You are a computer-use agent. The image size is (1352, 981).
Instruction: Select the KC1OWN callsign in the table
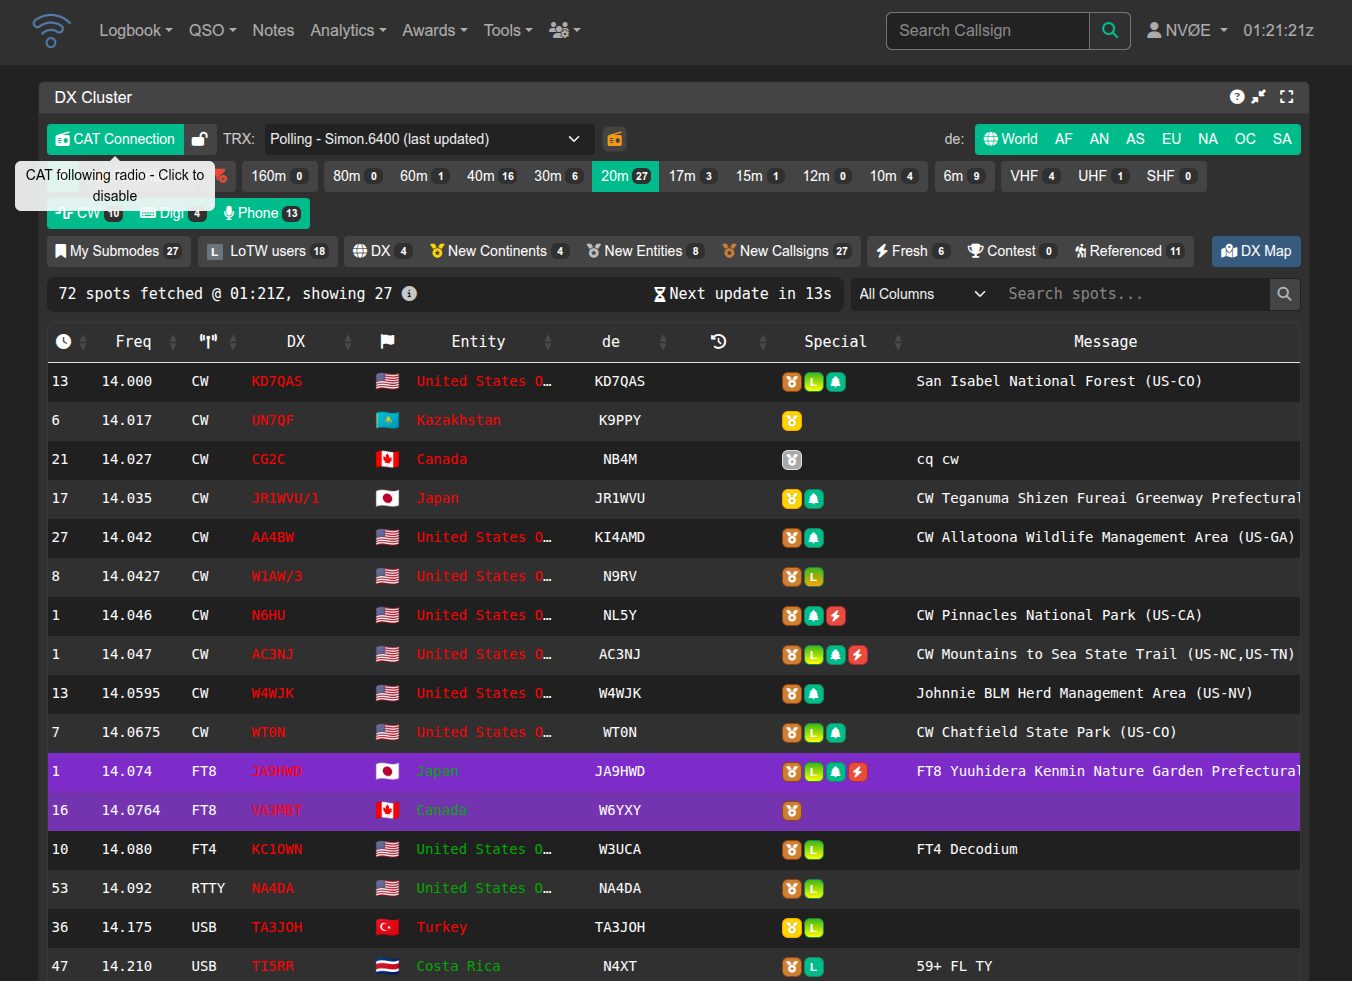277,850
